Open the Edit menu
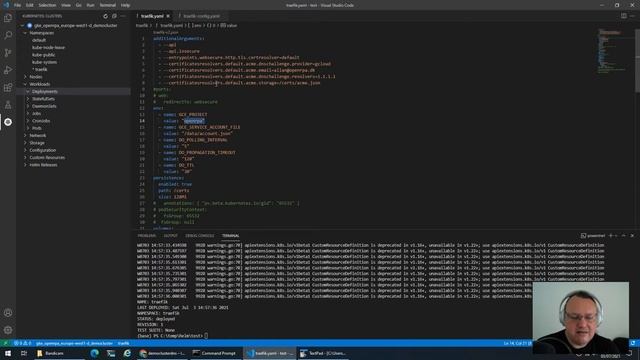Screen dimensions: 640x360 pyautogui.click(x=29, y=5)
